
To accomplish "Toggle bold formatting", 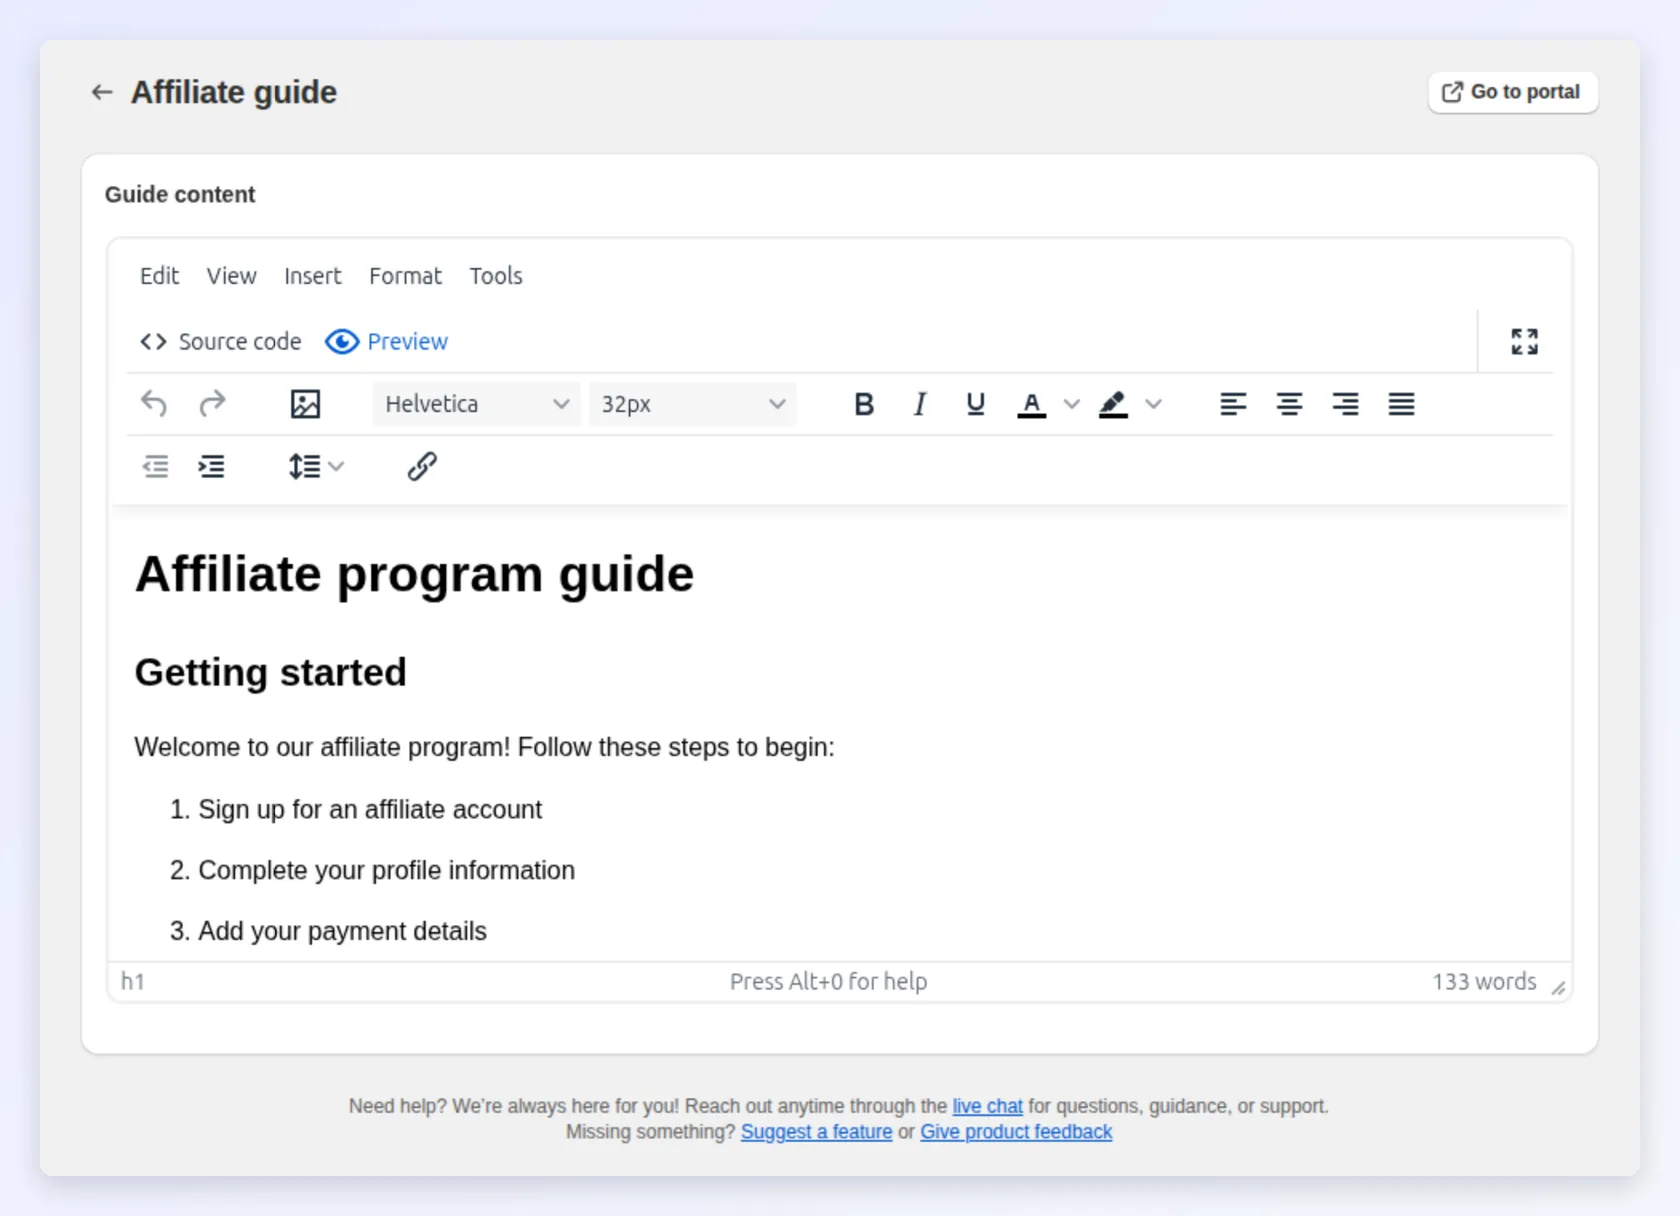I will pos(864,404).
